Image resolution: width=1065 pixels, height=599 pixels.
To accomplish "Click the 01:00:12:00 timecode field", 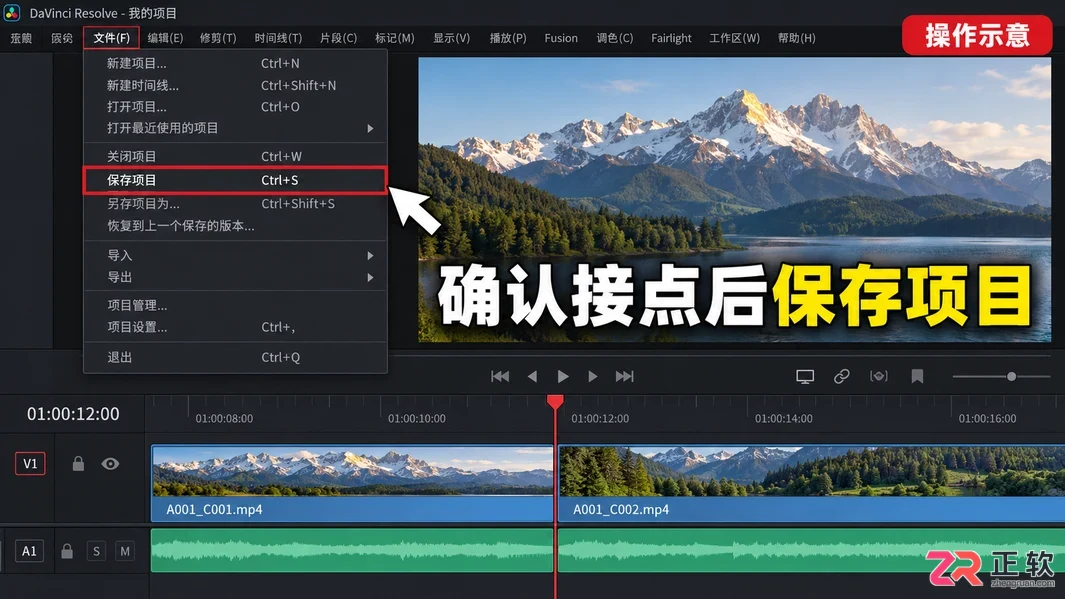I will pyautogui.click(x=73, y=414).
